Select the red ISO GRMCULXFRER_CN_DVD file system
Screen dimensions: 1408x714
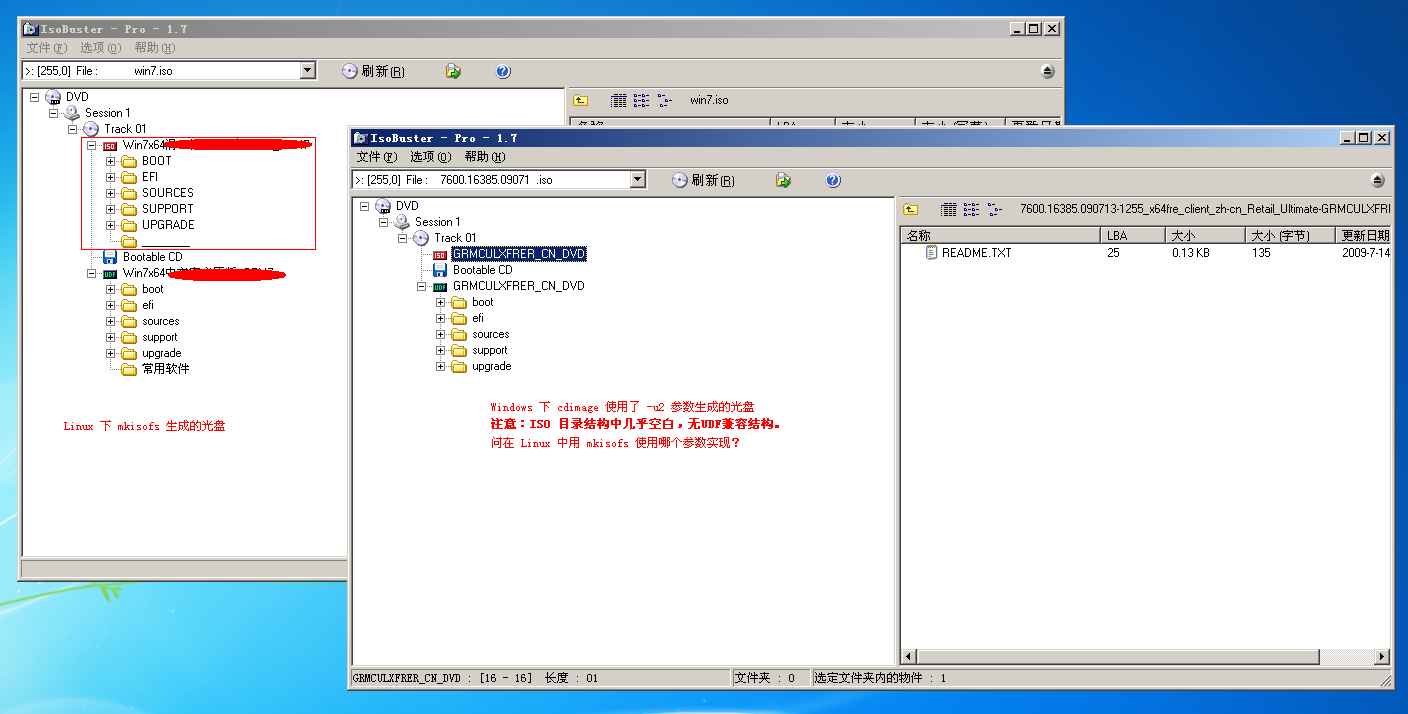pos(518,254)
